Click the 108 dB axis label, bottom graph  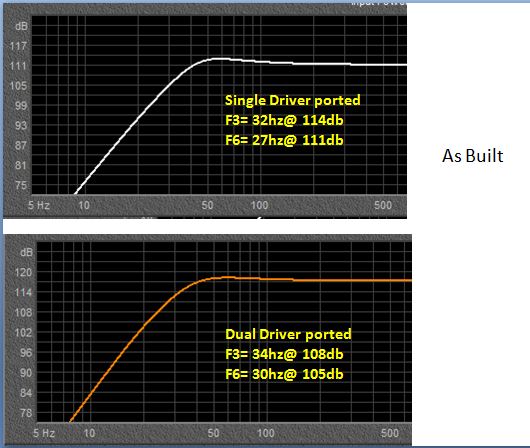[x=23, y=312]
